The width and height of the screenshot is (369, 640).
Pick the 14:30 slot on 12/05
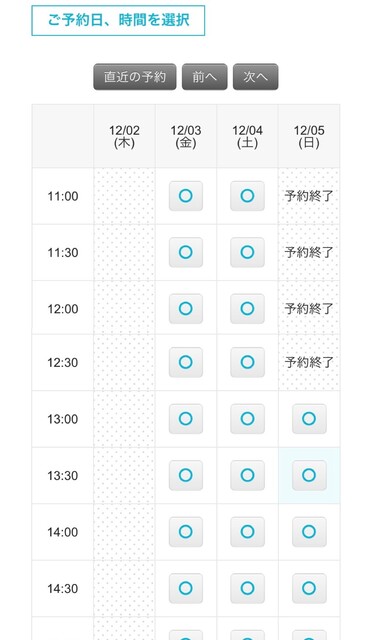[309, 588]
